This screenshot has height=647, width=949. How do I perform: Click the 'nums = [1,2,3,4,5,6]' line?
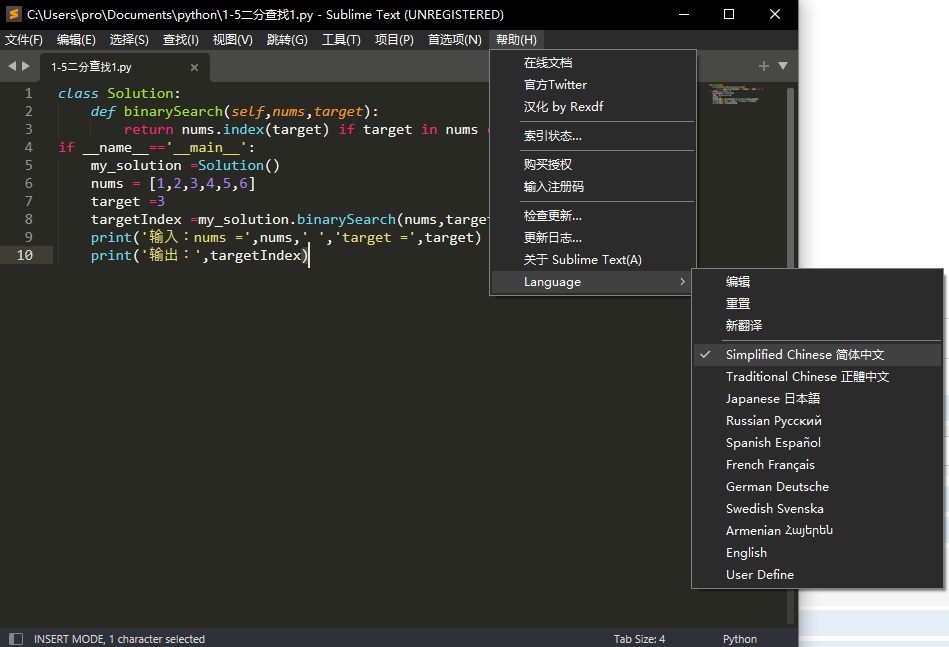(x=173, y=183)
